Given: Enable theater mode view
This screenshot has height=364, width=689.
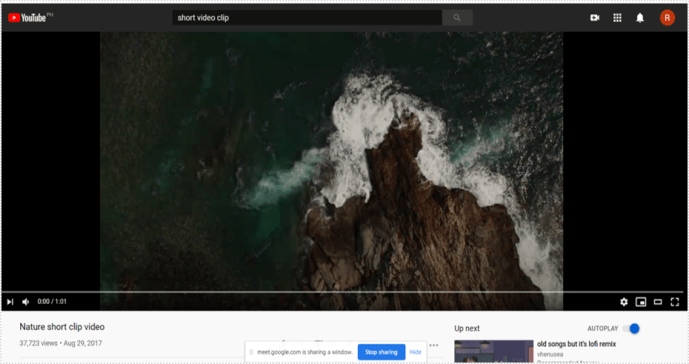Looking at the screenshot, I should (x=658, y=302).
